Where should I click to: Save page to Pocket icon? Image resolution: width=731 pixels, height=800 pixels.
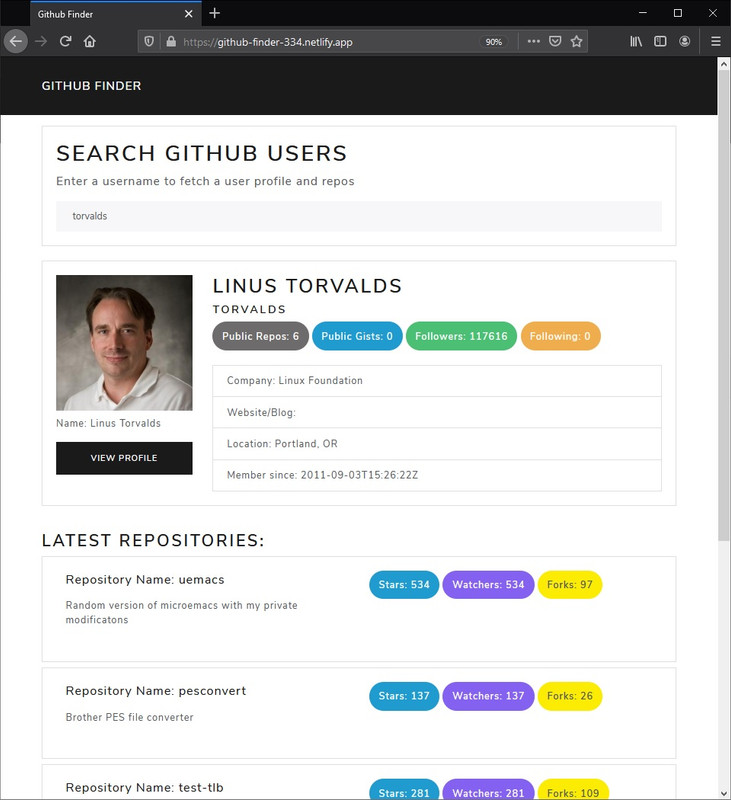point(555,41)
